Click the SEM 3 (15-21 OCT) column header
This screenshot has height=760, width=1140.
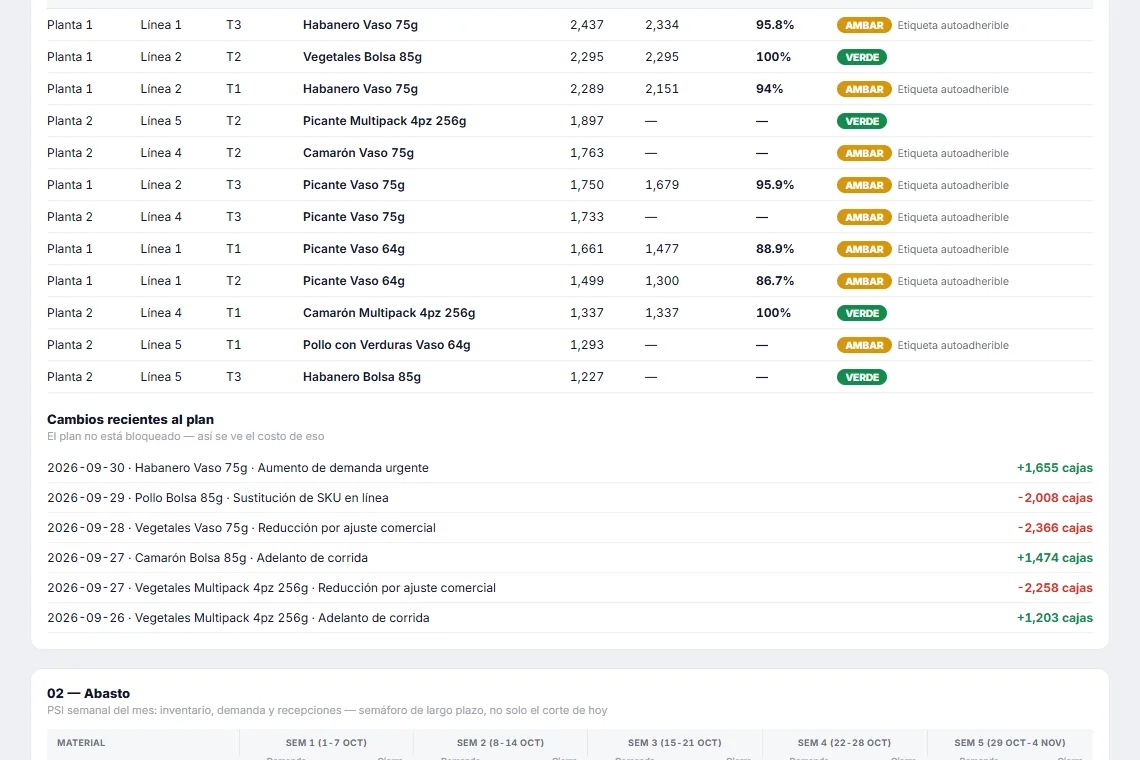click(x=675, y=743)
